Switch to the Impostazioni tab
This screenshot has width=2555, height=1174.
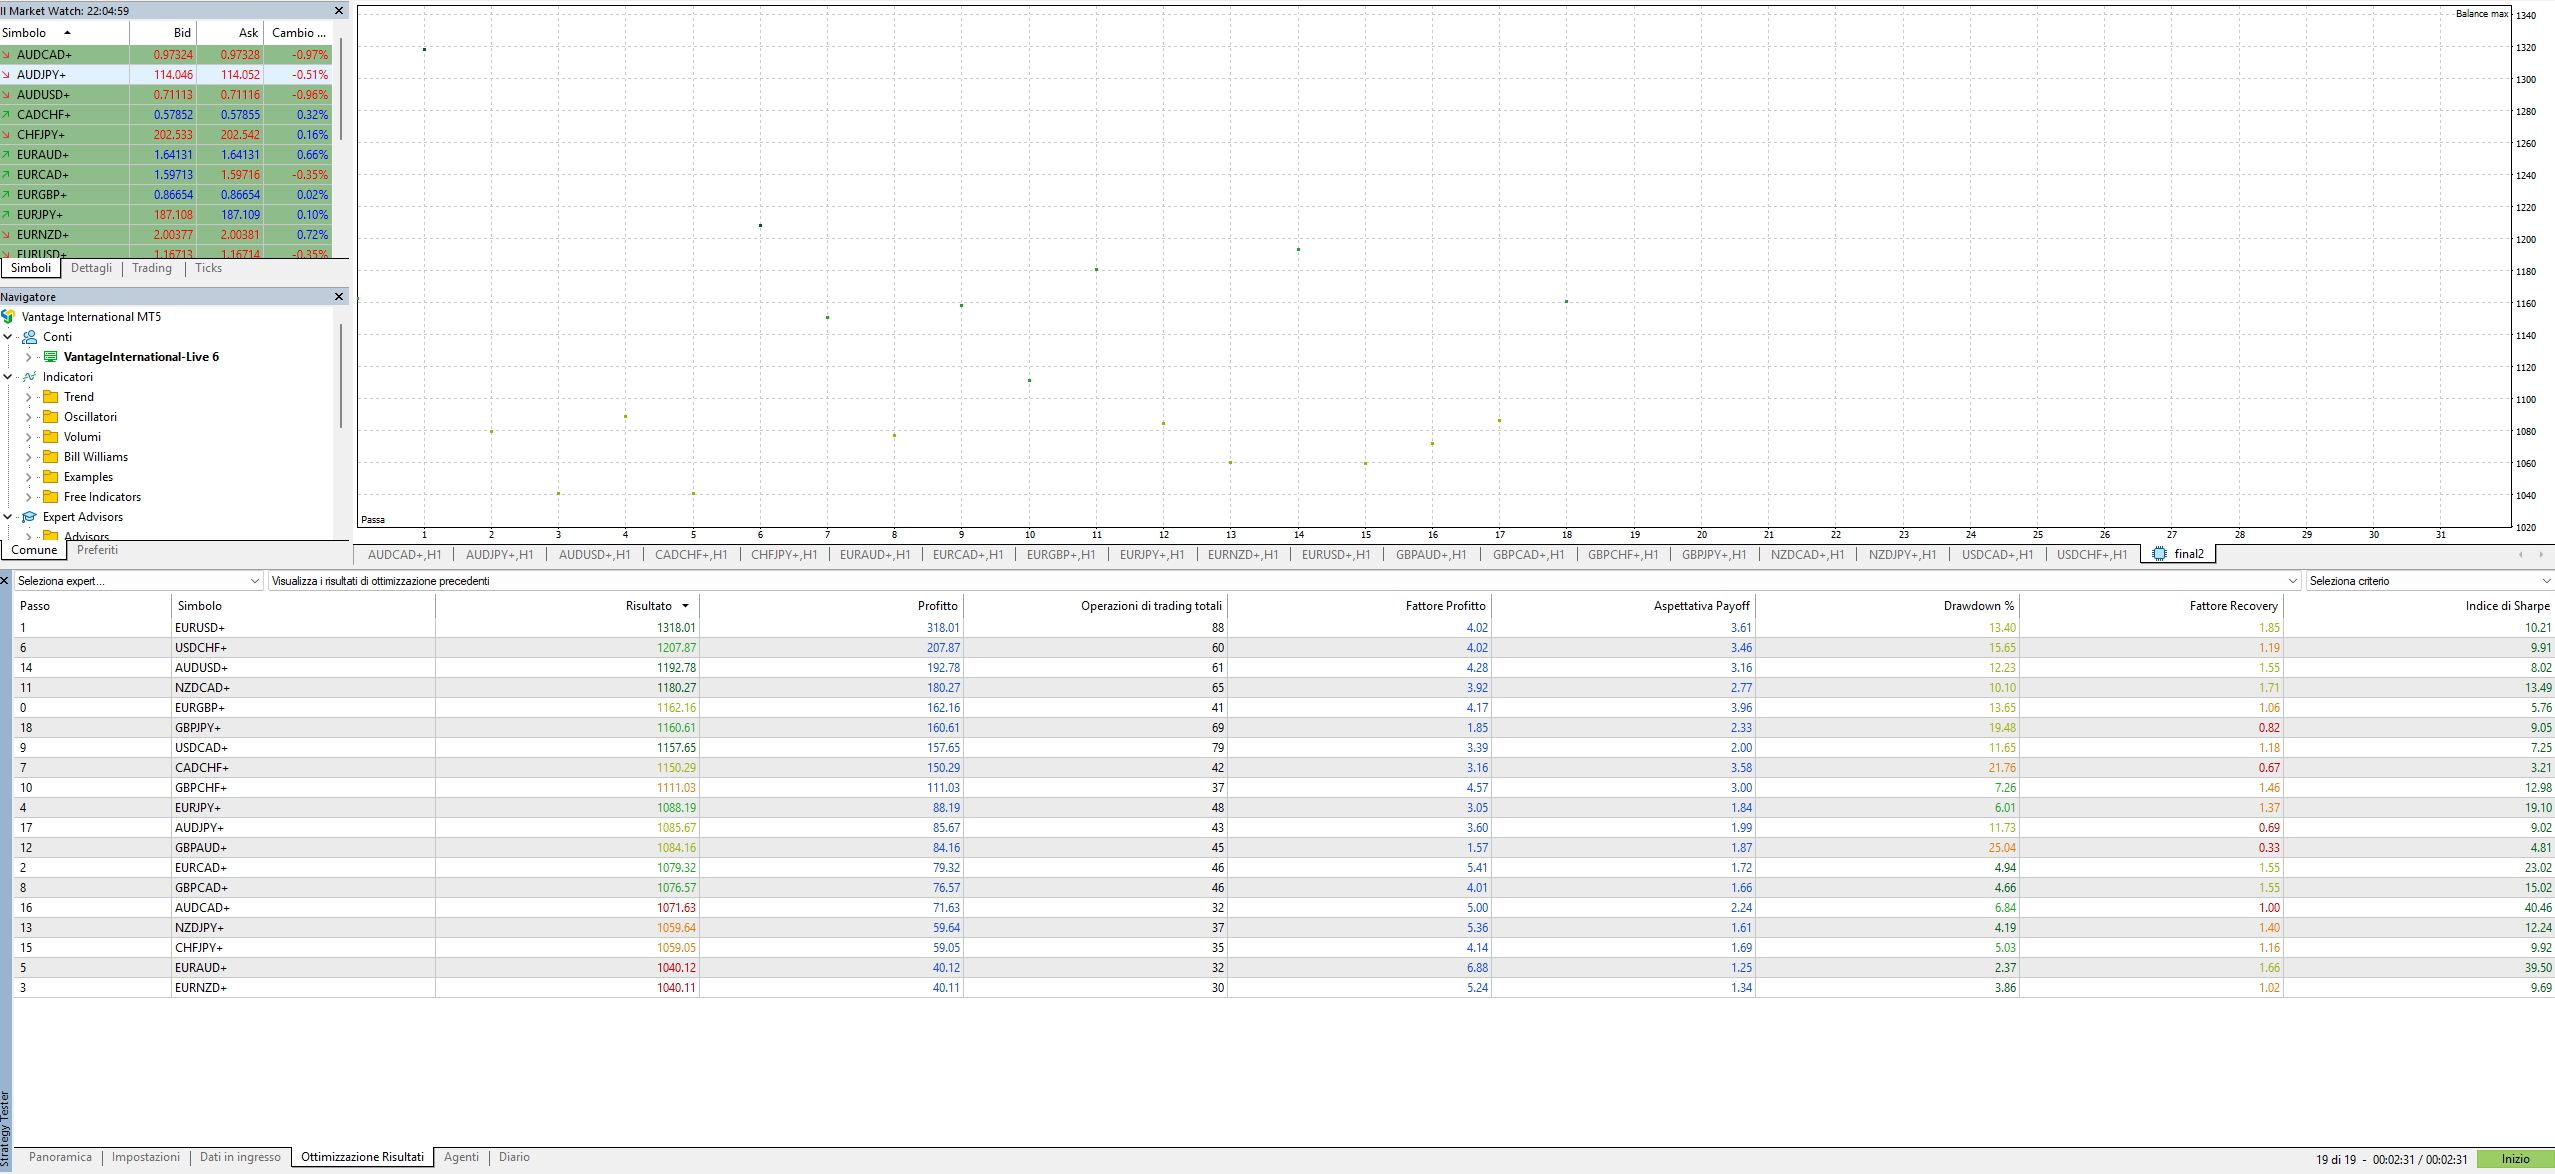click(146, 1157)
